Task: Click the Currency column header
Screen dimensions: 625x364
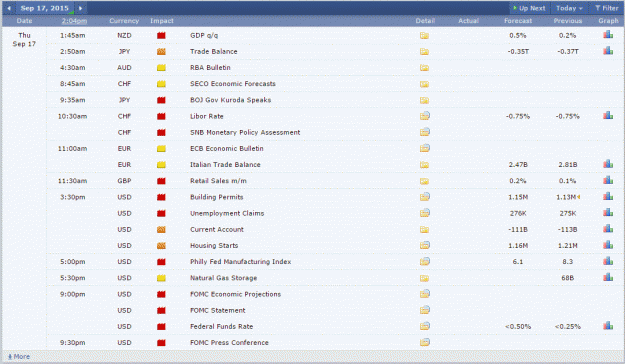Action: 124,21
